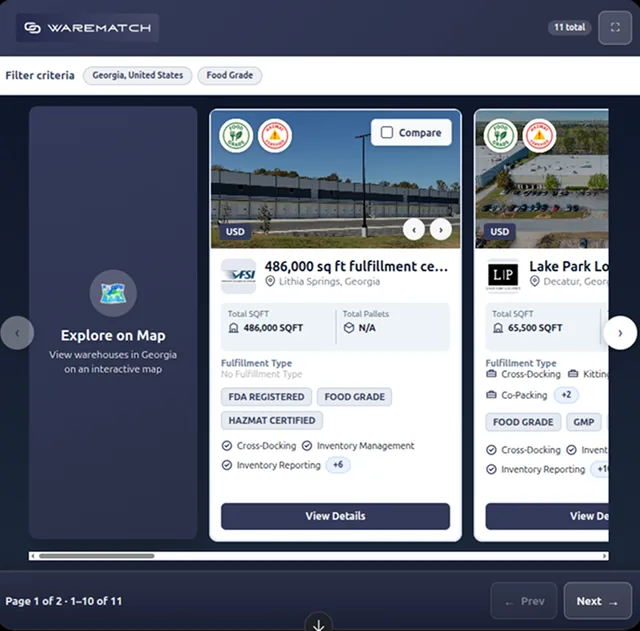Click the disabled Prev page button
Image resolution: width=640 pixels, height=631 pixels.
point(524,601)
